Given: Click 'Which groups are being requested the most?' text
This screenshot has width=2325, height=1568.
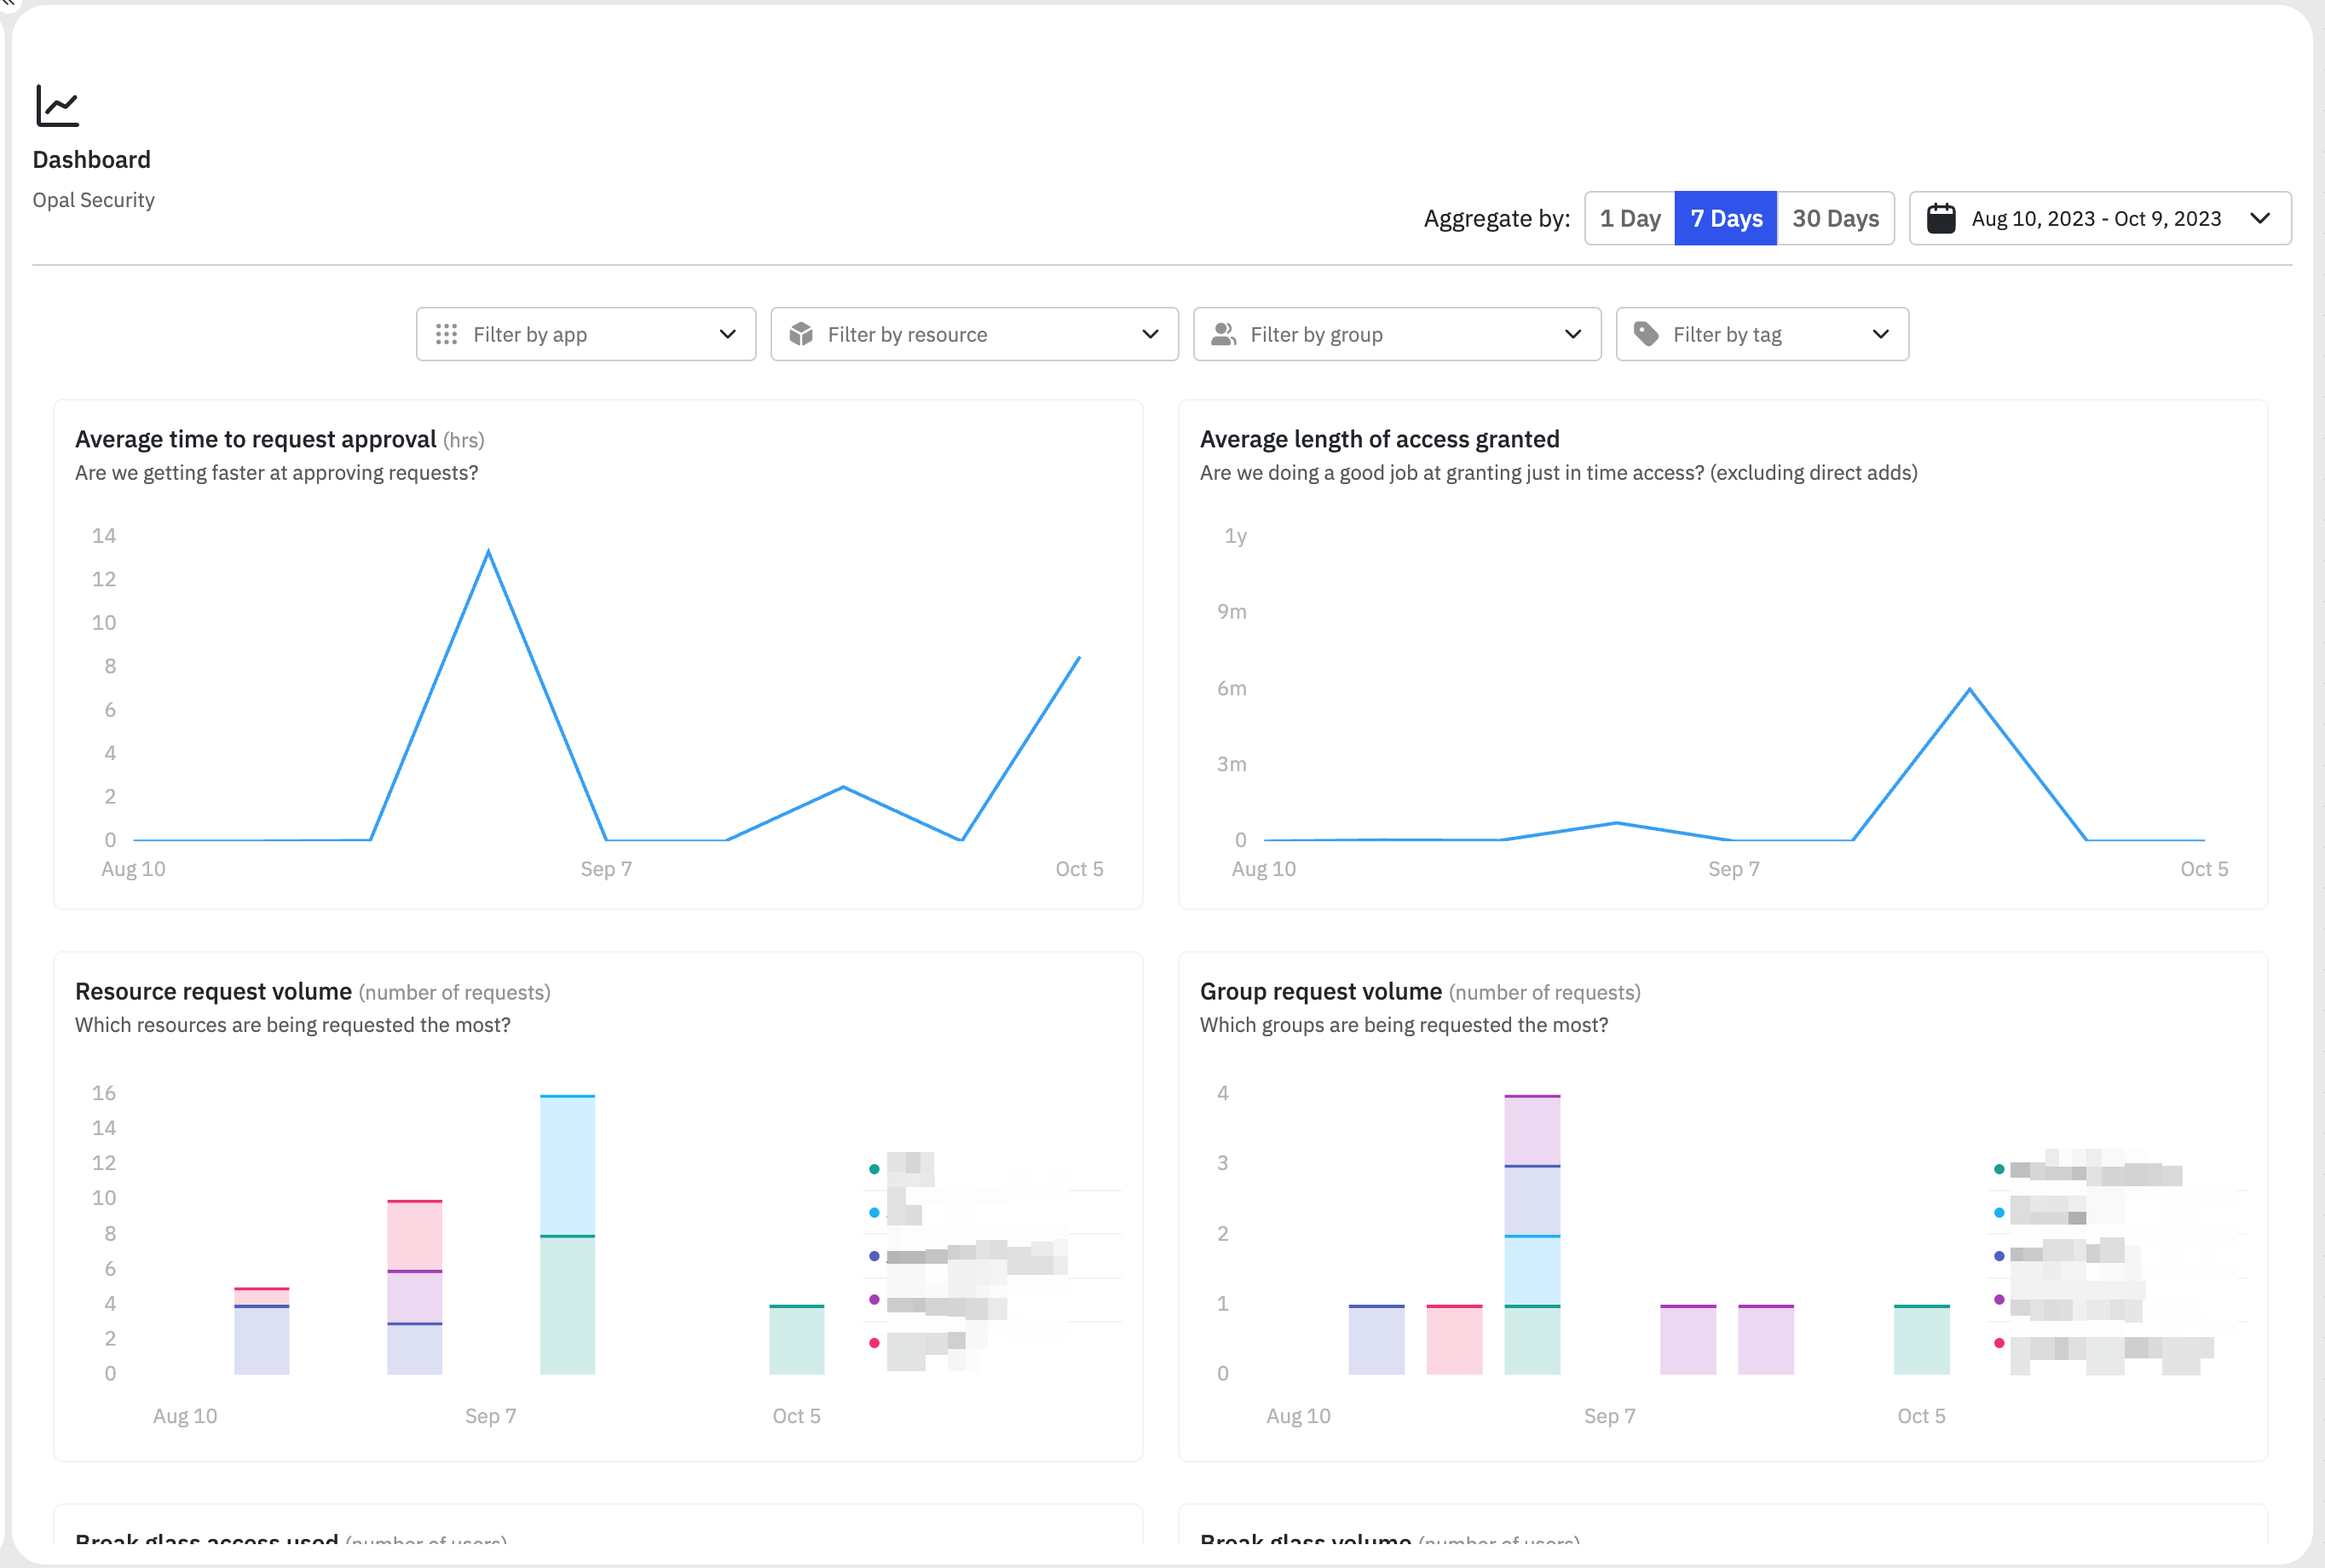Looking at the screenshot, I should point(1404,1025).
